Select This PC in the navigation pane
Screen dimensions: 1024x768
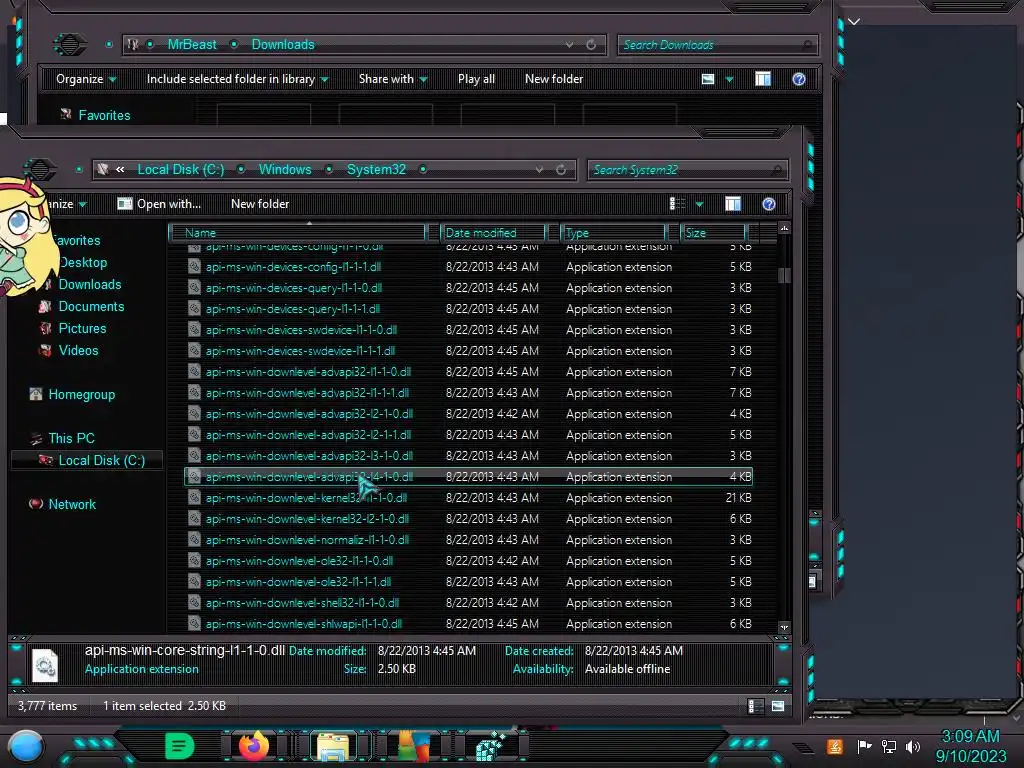[x=71, y=438]
